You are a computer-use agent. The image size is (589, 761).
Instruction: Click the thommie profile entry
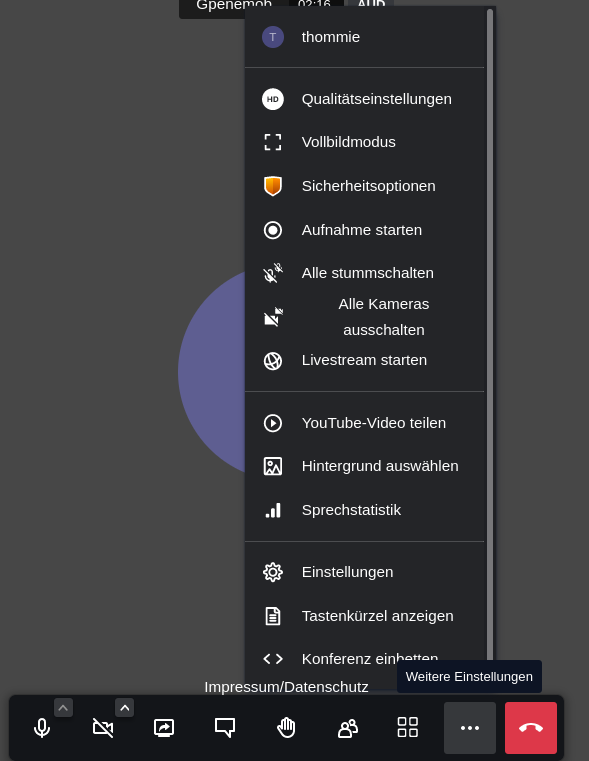point(364,37)
